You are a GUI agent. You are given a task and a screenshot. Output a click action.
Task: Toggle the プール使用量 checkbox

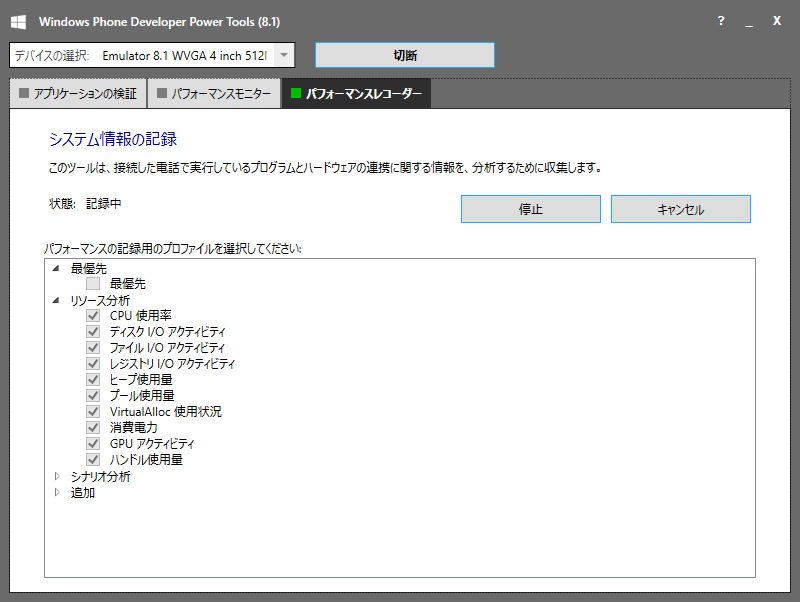(93, 395)
